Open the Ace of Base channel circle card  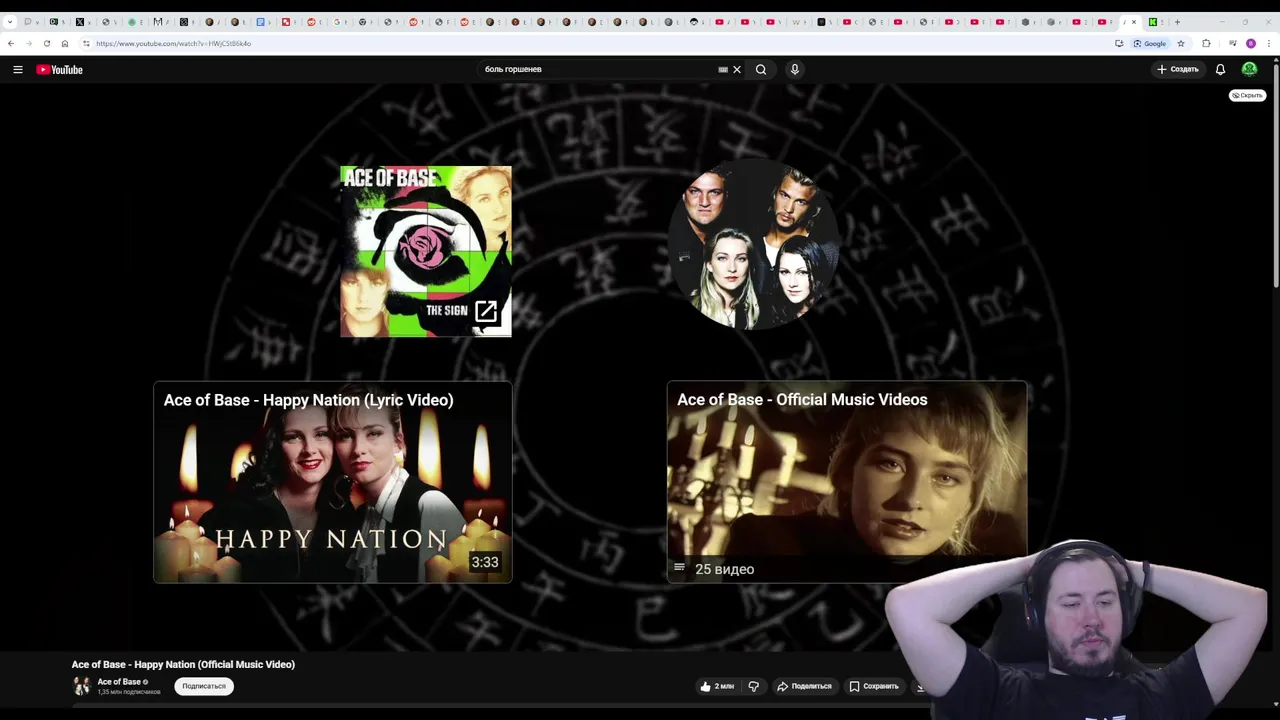753,244
